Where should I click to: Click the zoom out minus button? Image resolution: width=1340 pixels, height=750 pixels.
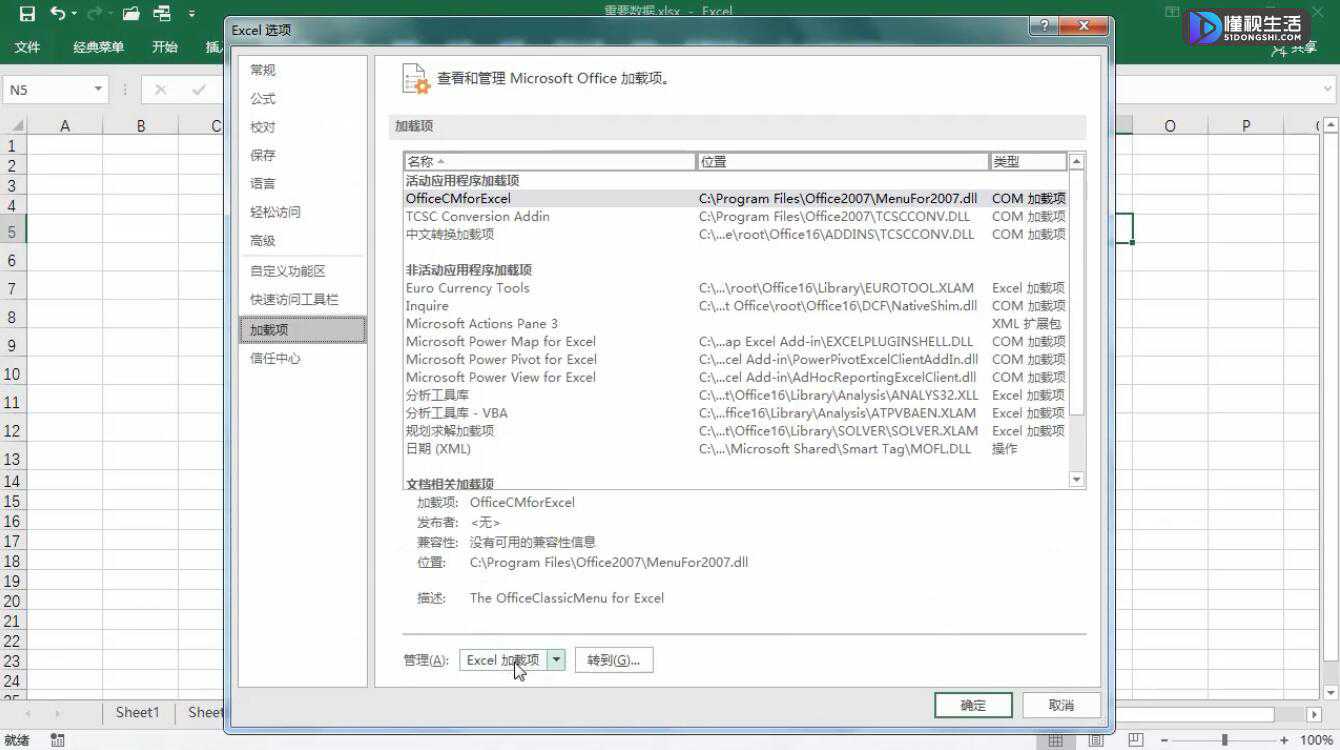1165,741
